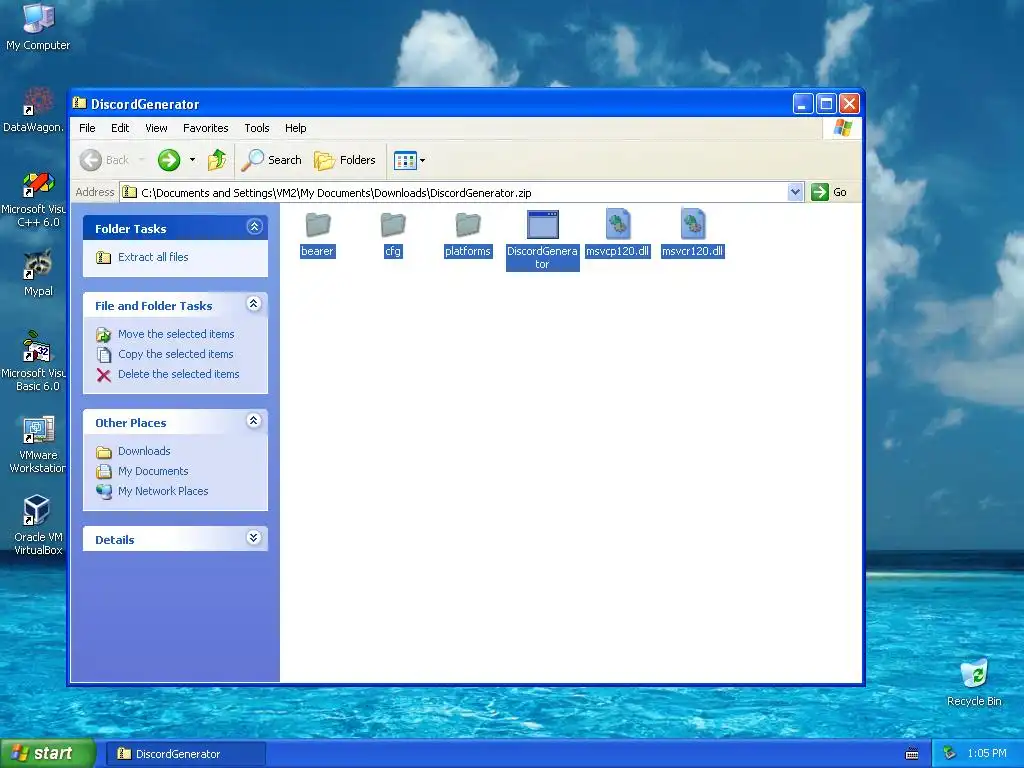Click the 1:05 PM taskbar clock
The height and width of the screenshot is (768, 1024).
pos(987,754)
